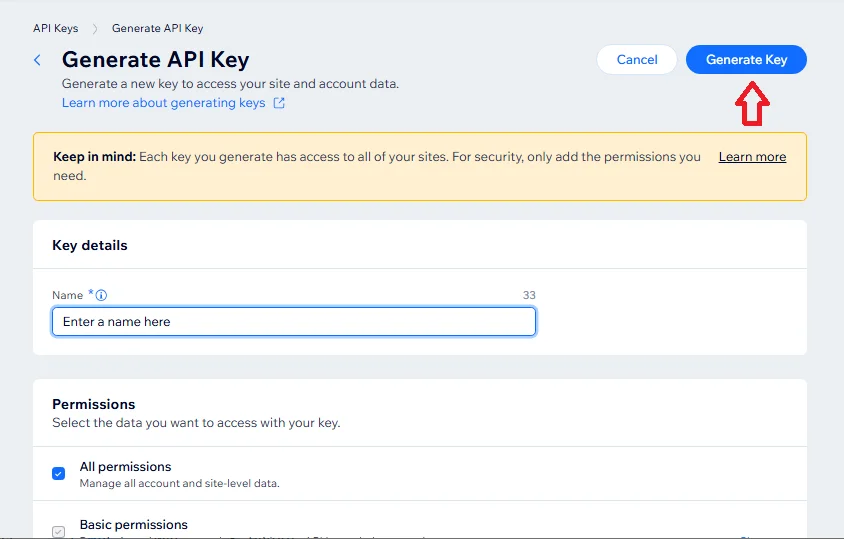Image resolution: width=844 pixels, height=539 pixels.
Task: Go to API Keys breadcrumb
Action: (55, 28)
